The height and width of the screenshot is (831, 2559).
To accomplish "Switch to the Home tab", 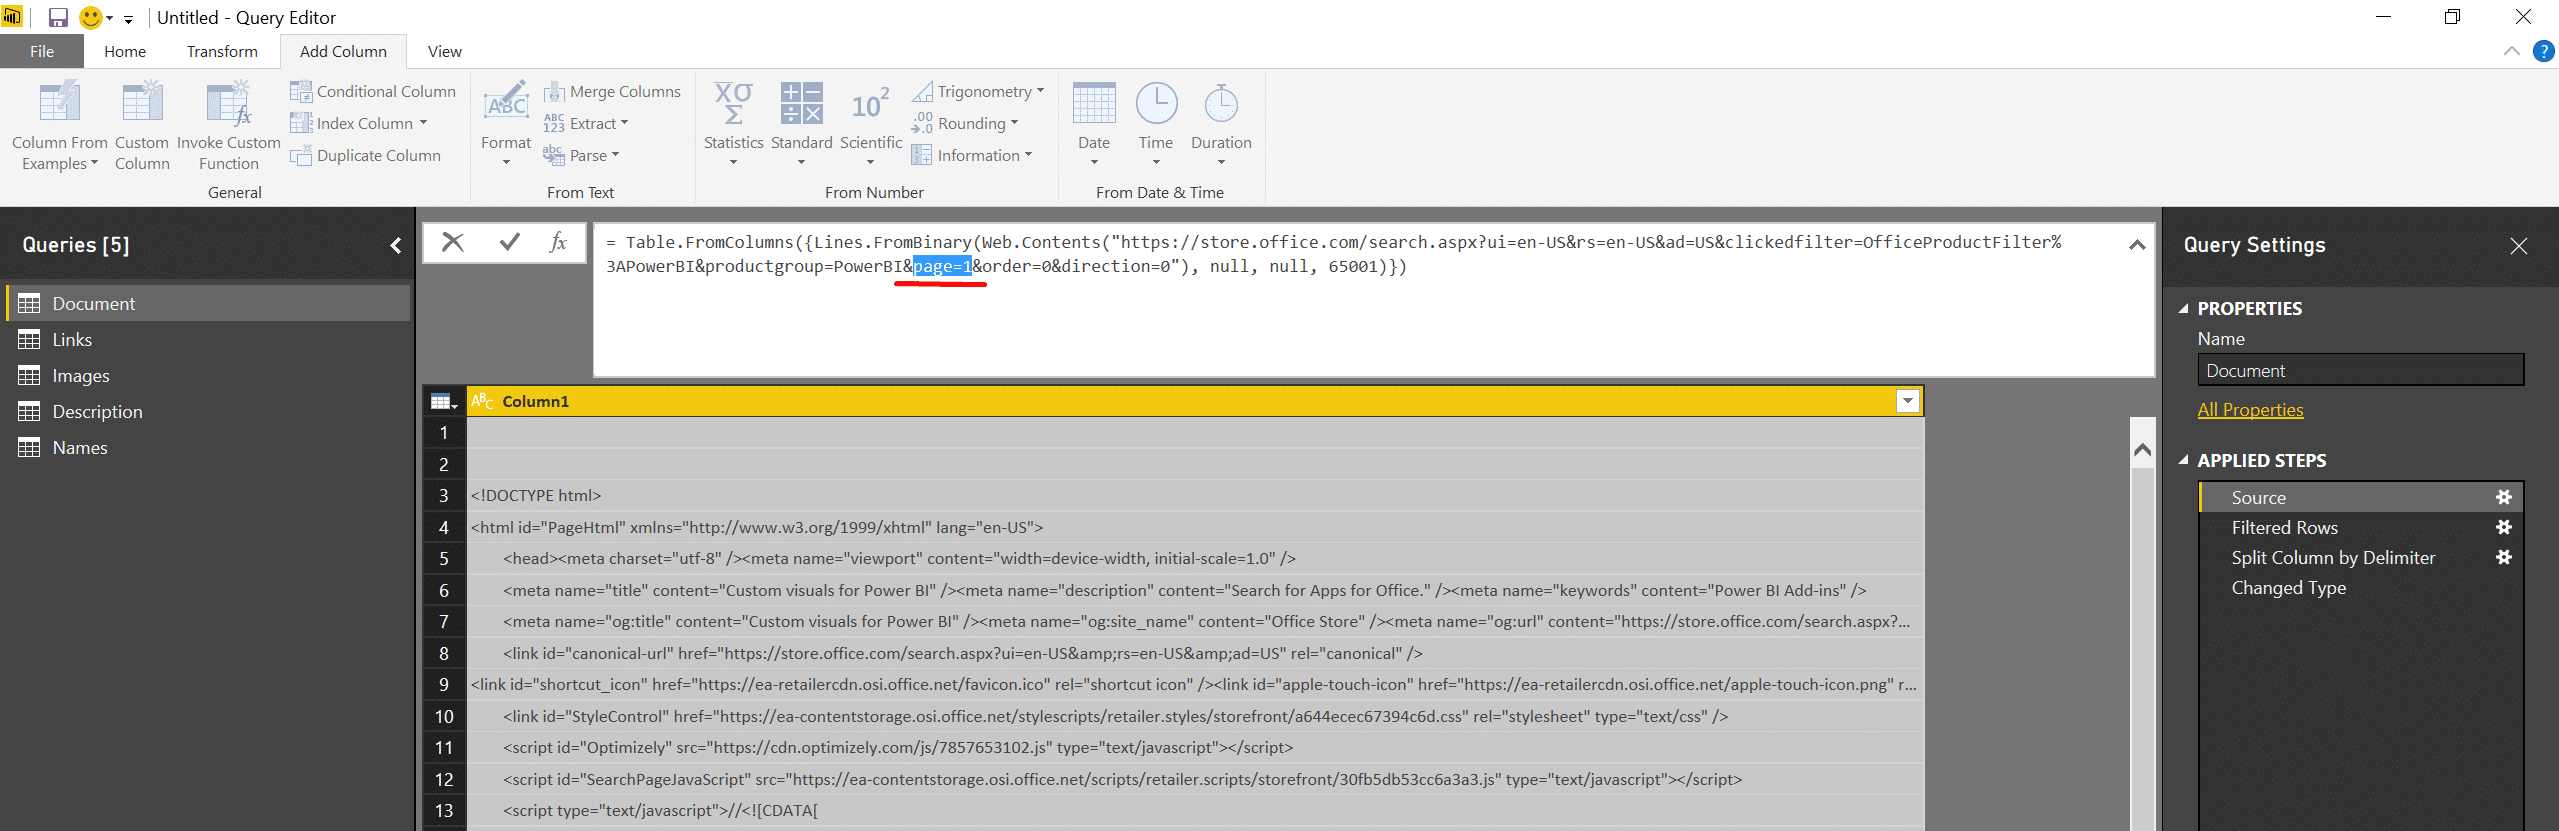I will (125, 51).
